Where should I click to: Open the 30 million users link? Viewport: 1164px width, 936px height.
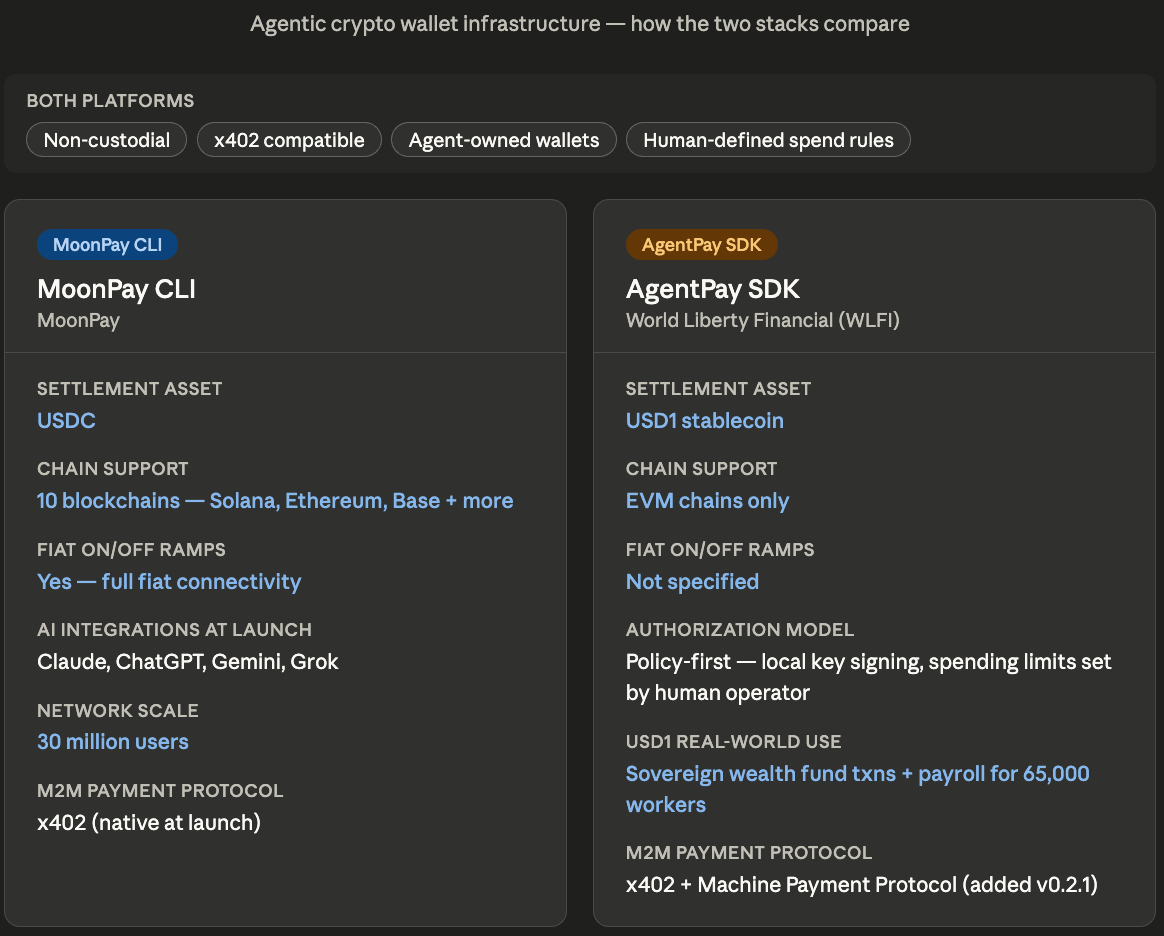point(113,742)
